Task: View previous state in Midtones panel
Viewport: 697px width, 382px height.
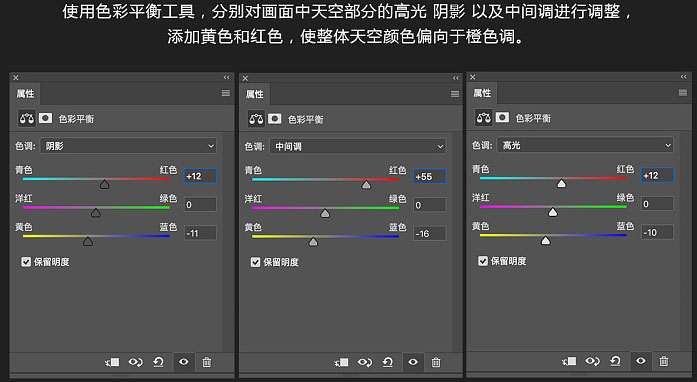Action: point(365,363)
